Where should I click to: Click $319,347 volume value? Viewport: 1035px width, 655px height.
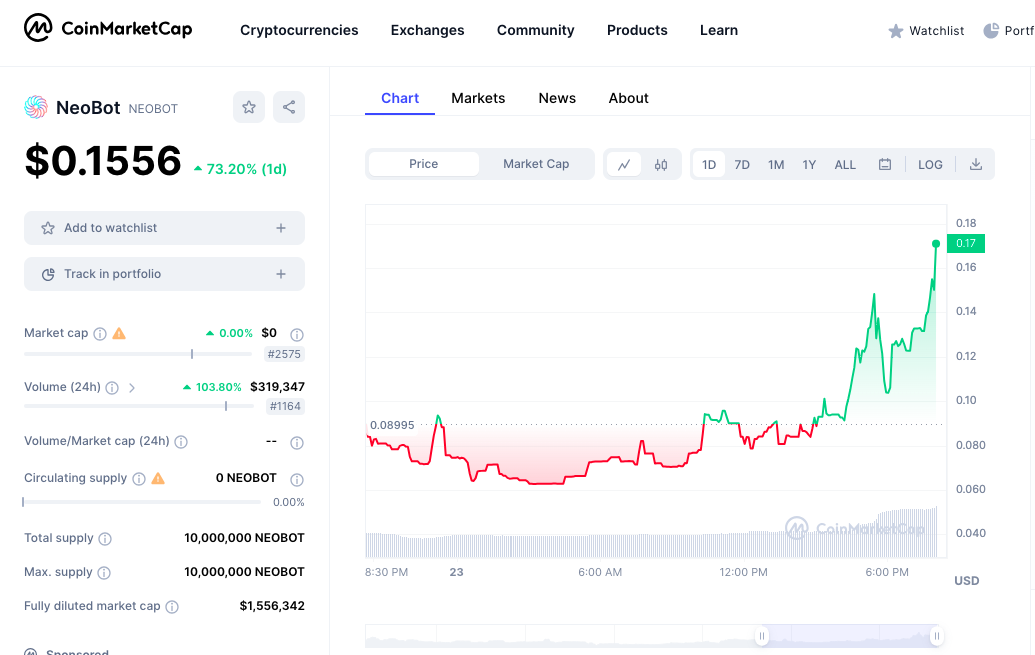(277, 386)
